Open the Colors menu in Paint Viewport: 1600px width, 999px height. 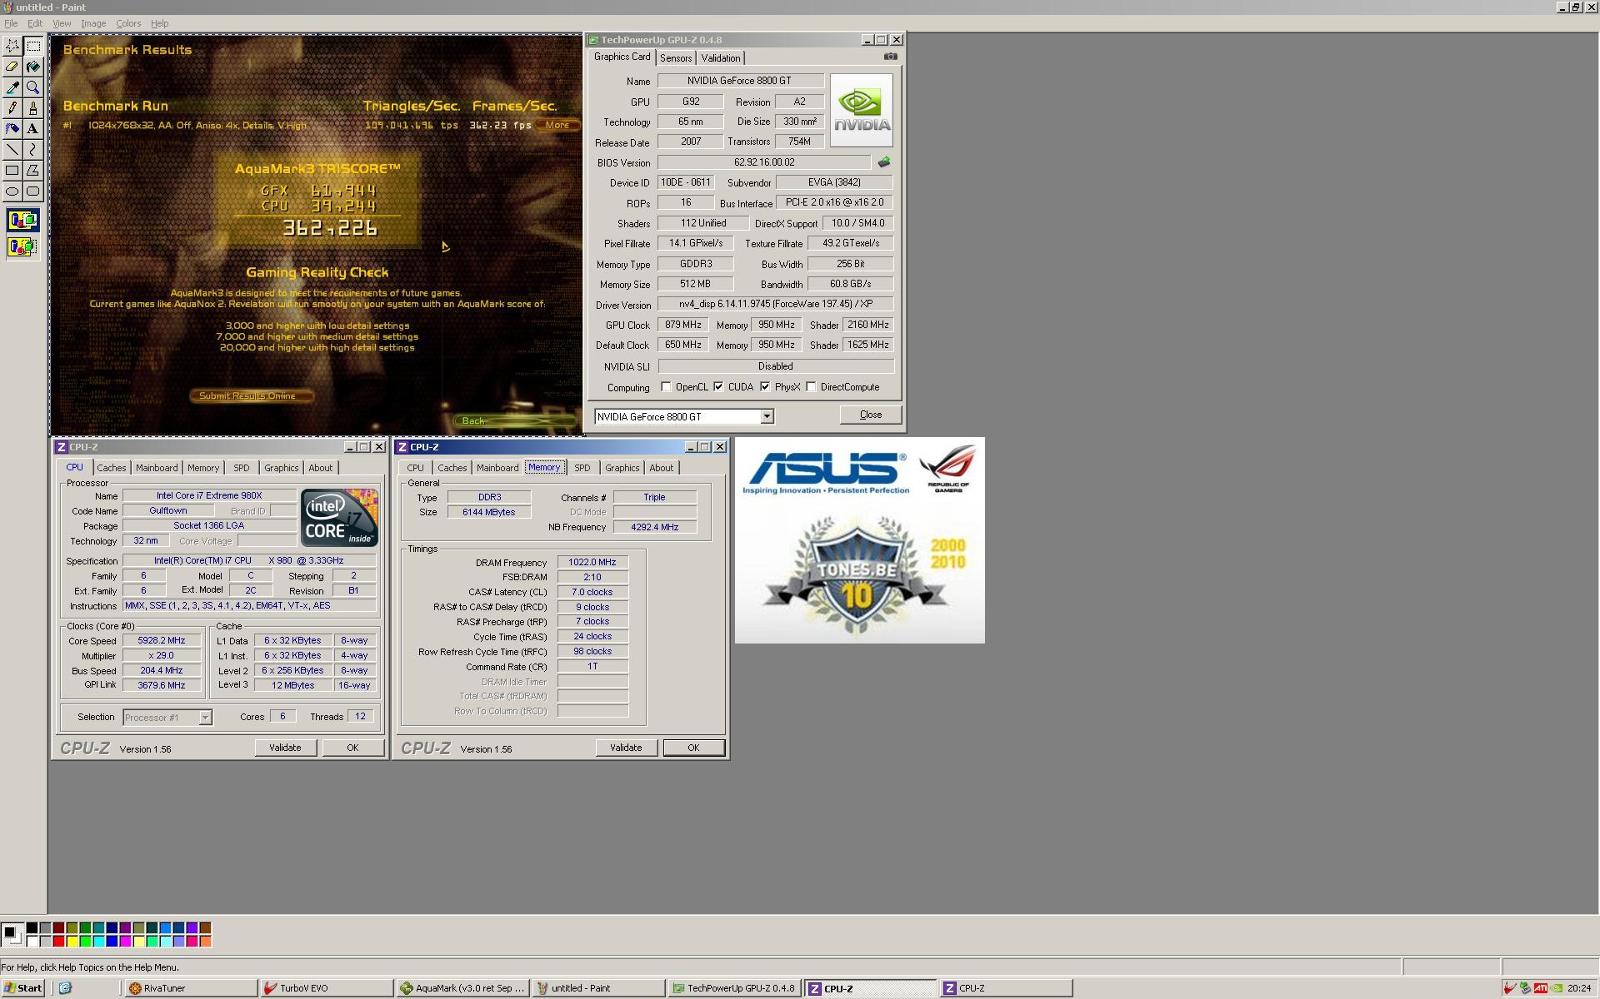click(x=128, y=23)
